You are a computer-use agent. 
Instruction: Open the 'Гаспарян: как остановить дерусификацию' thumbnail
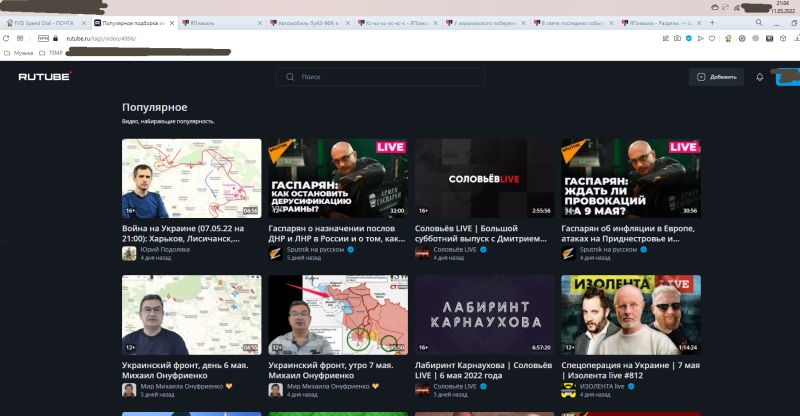338,178
